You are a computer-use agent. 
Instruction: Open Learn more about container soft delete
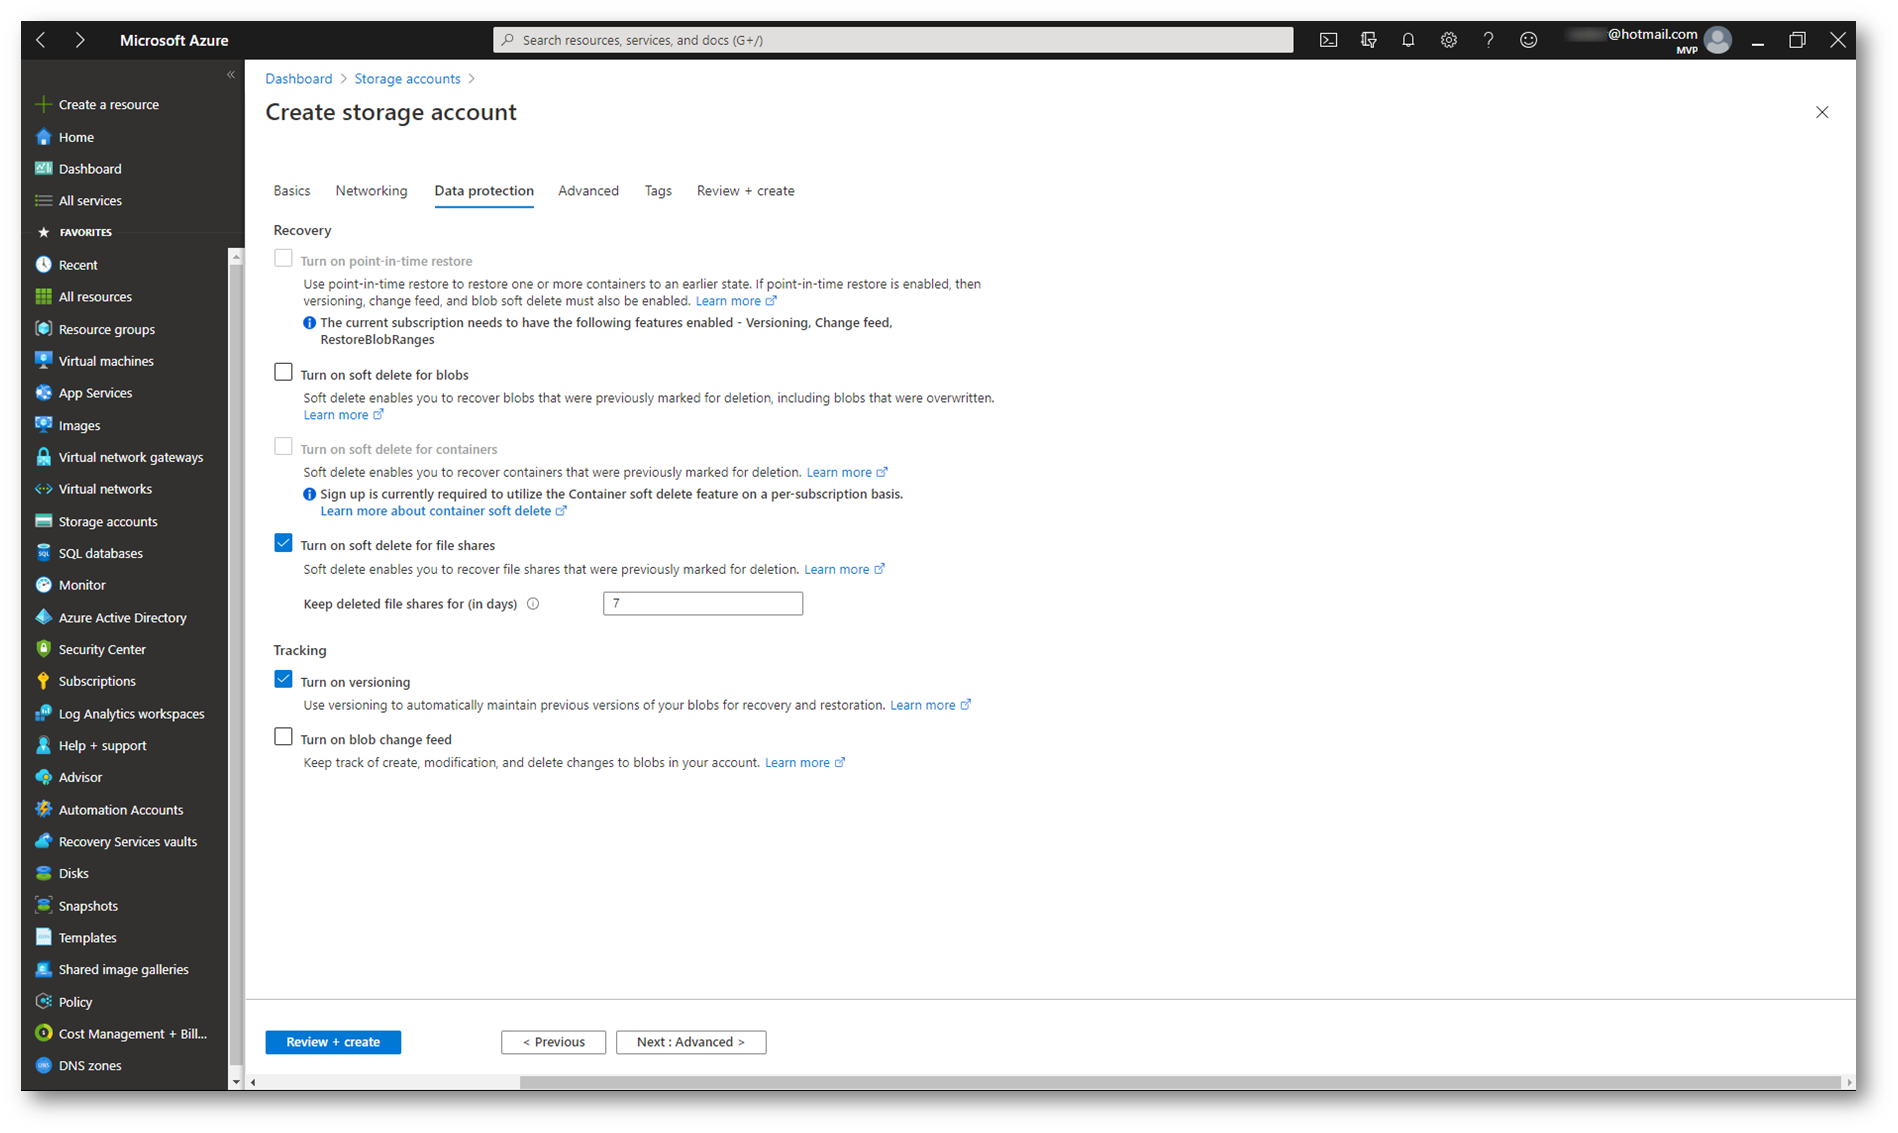443,511
